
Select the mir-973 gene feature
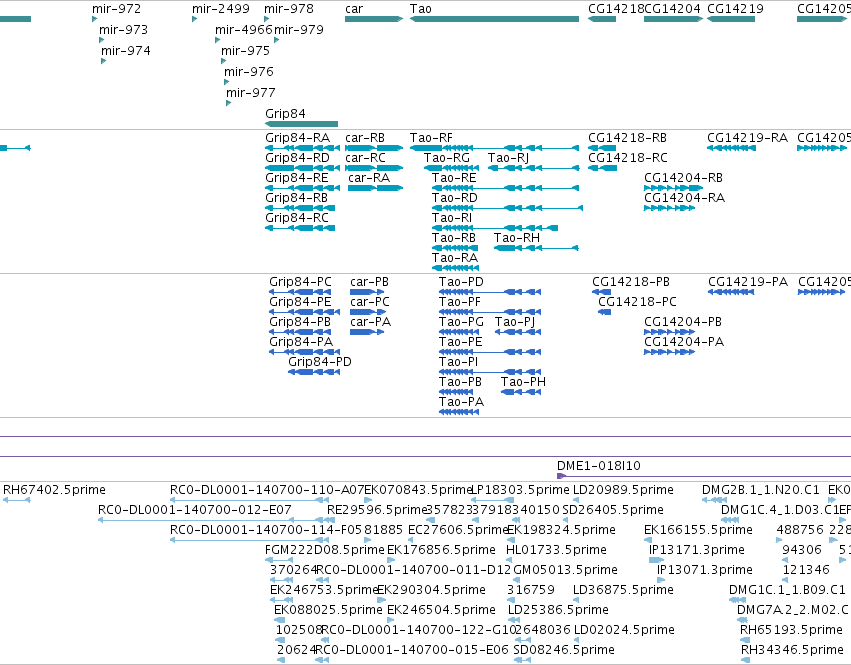(x=101, y=40)
